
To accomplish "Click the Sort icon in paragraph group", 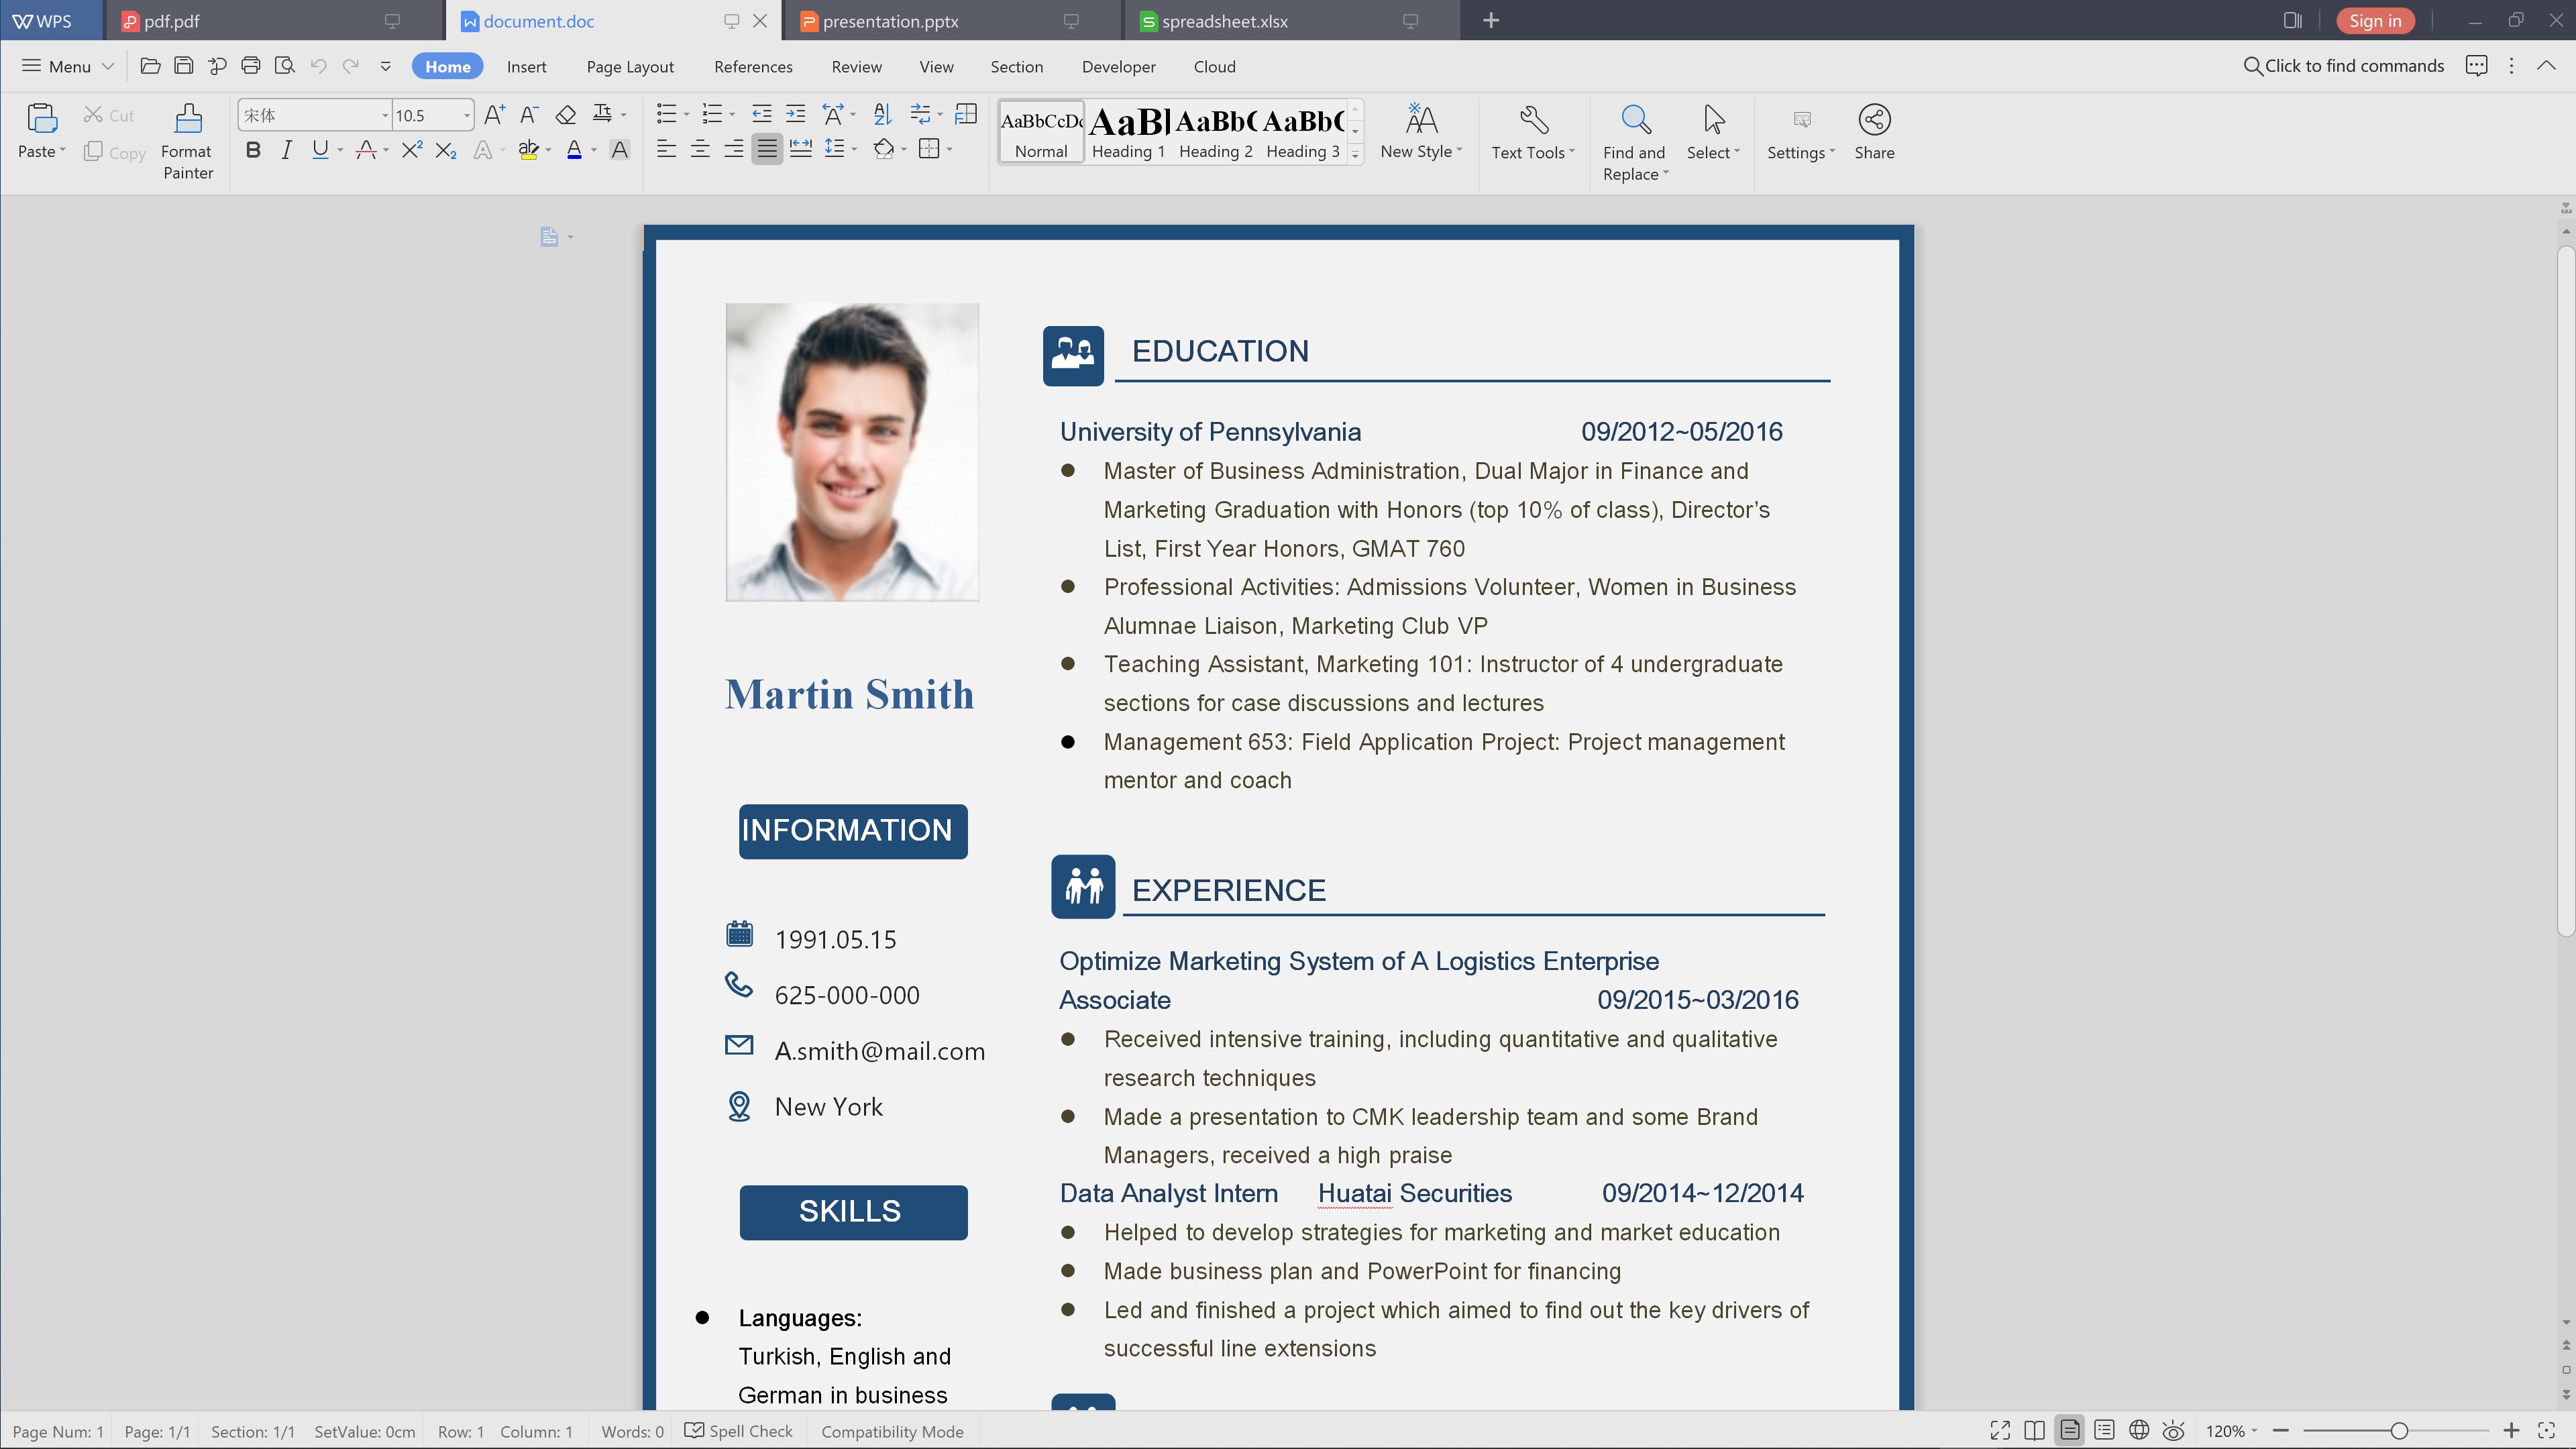I will 882,114.
